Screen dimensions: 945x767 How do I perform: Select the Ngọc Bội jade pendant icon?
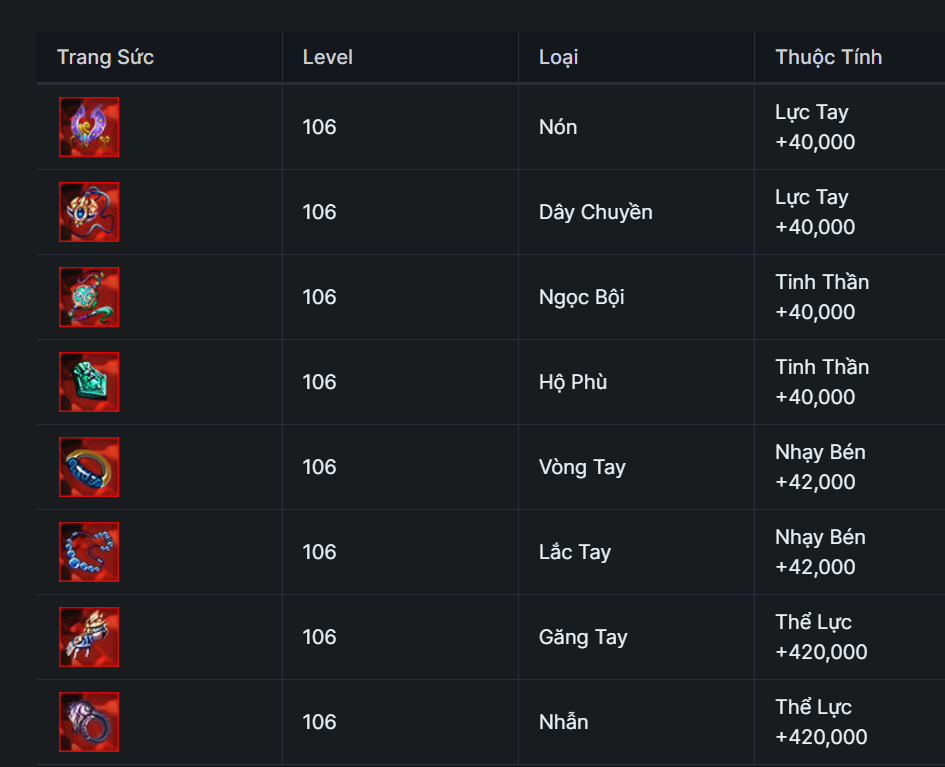click(x=89, y=297)
